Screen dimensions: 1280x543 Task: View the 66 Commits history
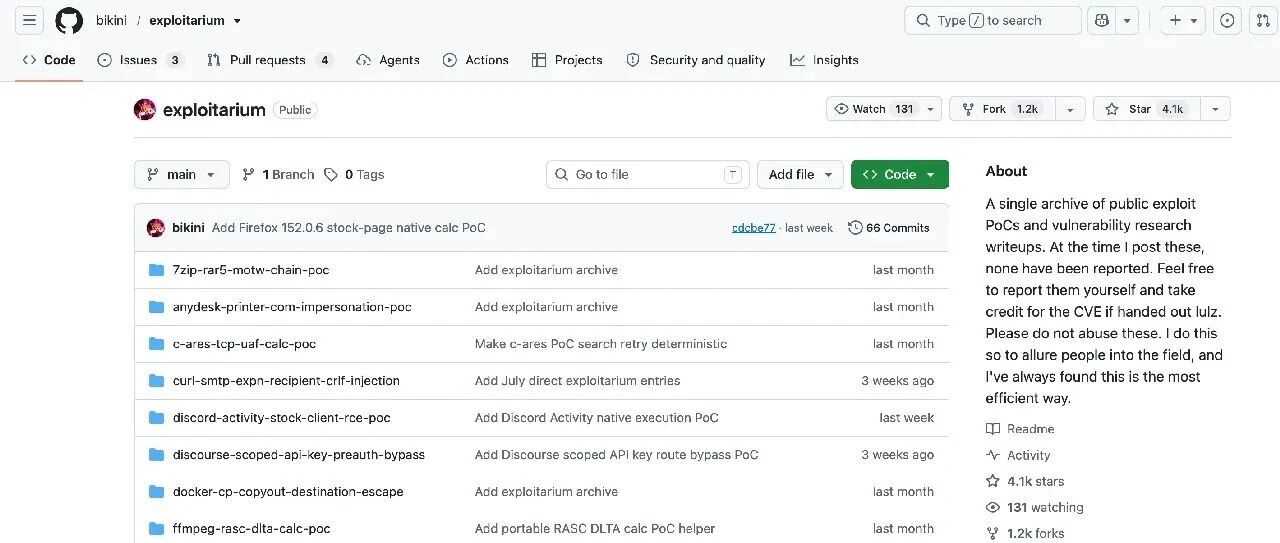coord(889,228)
